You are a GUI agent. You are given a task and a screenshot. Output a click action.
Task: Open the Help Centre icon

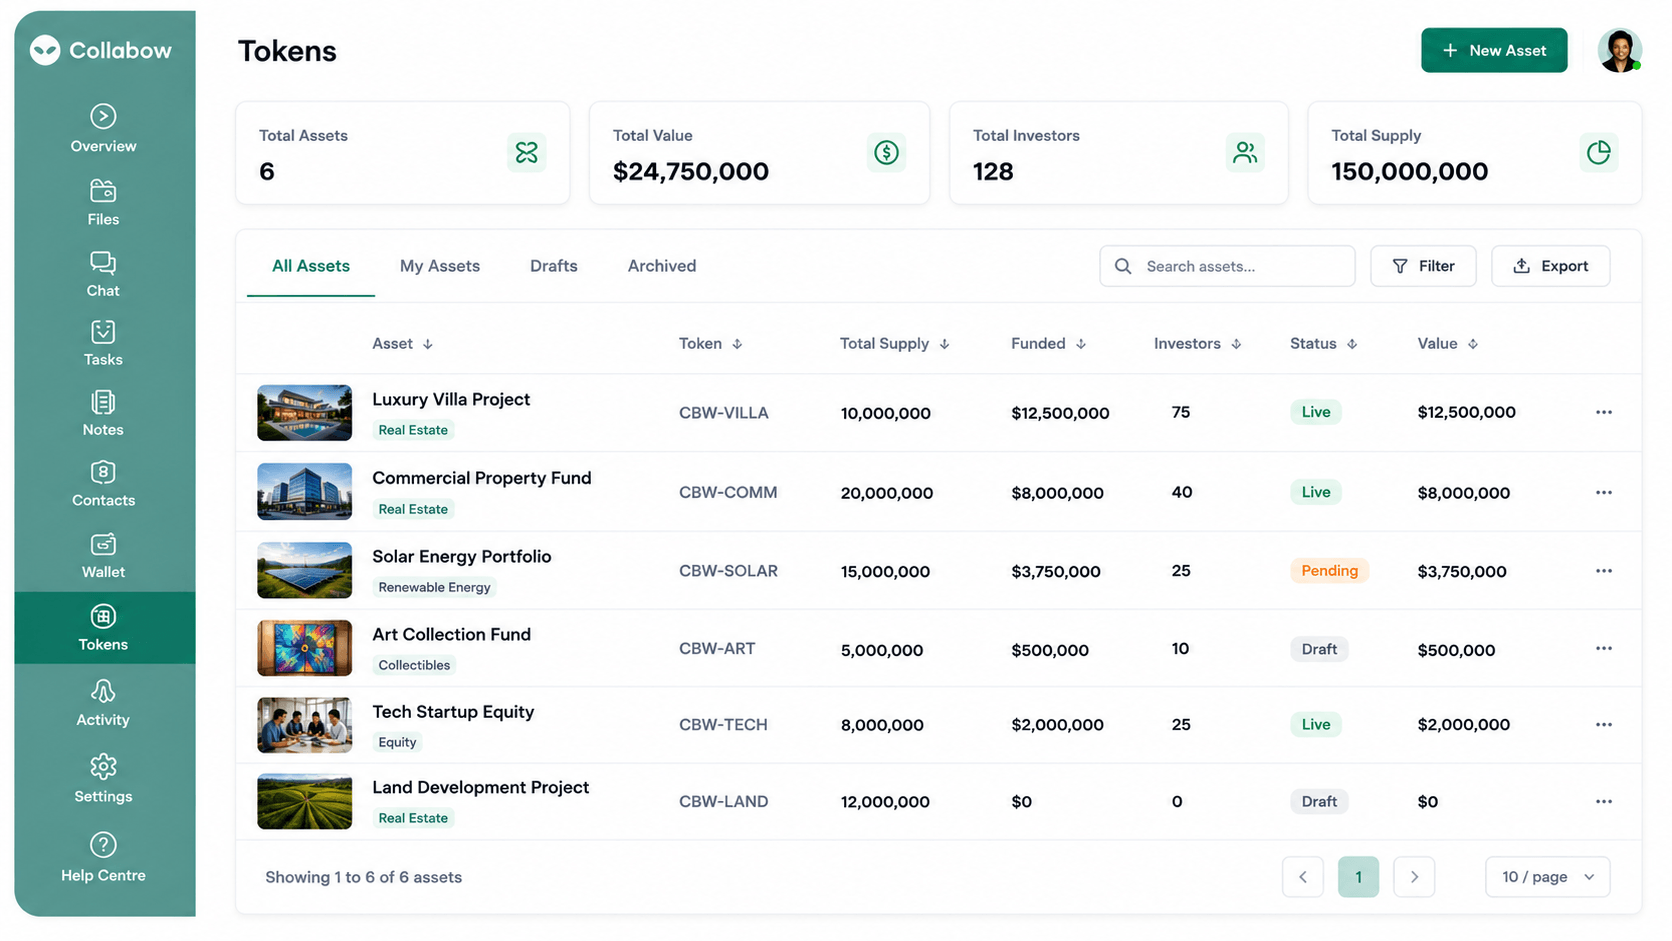point(103,845)
